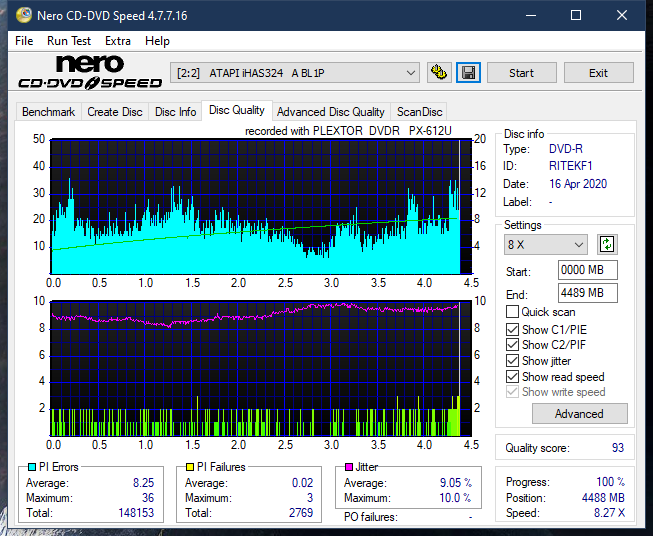Viewport: 653px width, 536px height.
Task: Click Jitter average 9.05 %
Action: point(456,483)
